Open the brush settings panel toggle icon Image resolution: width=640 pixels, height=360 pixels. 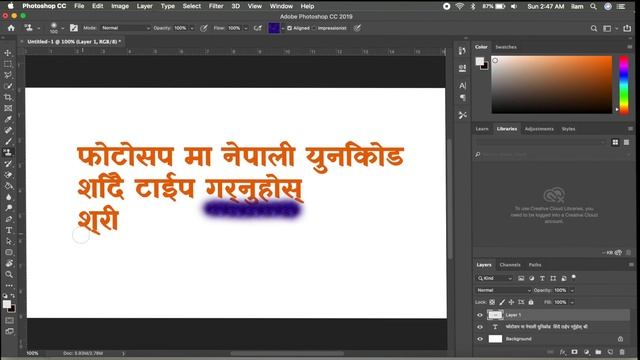click(74, 28)
